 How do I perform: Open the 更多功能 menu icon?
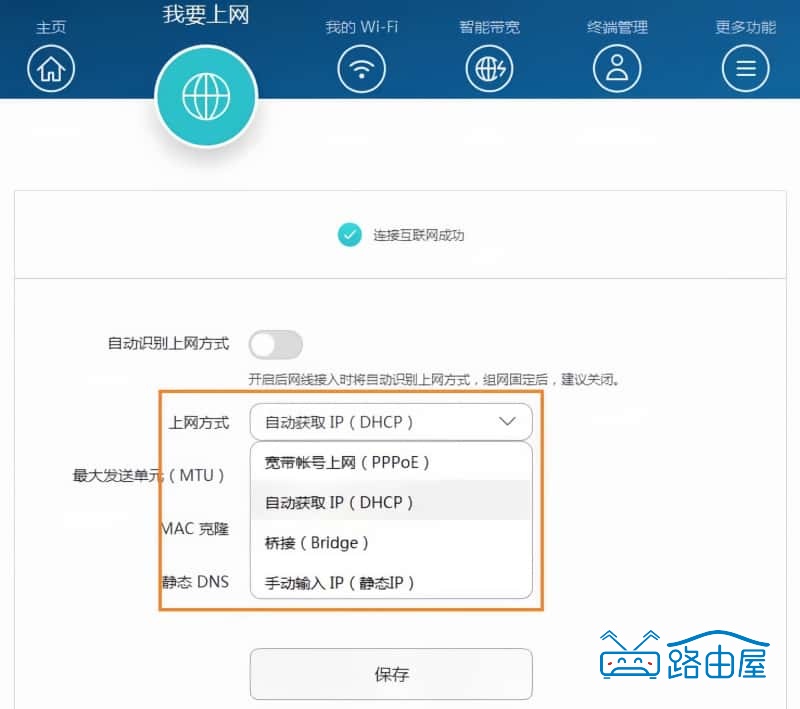(x=745, y=69)
